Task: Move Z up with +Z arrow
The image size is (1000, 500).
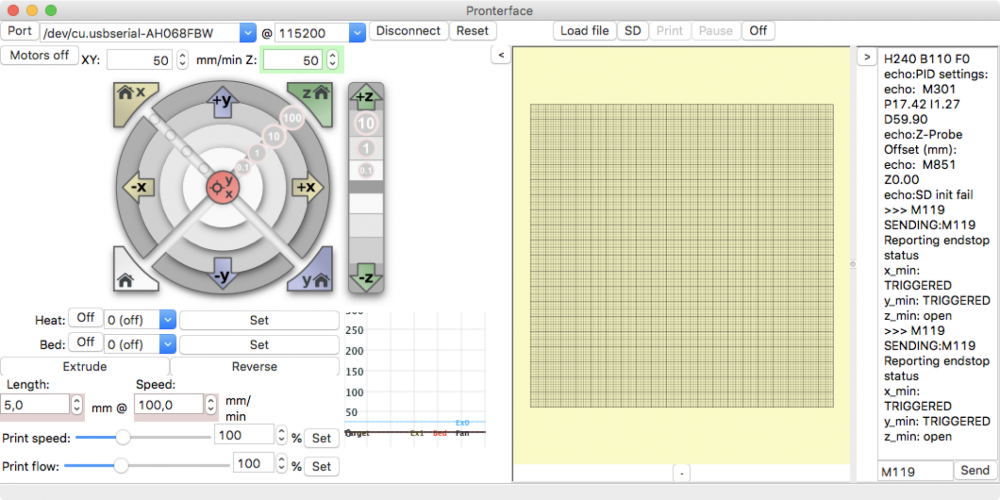Action: pos(365,98)
